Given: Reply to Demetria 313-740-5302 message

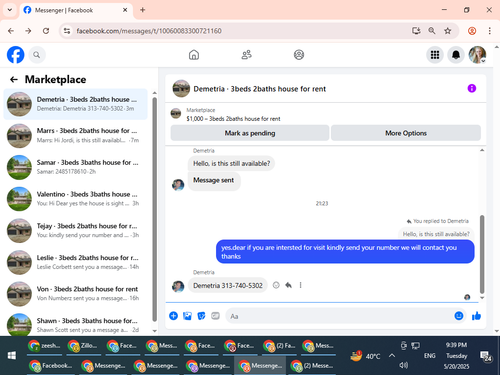Looking at the screenshot, I should [288, 285].
